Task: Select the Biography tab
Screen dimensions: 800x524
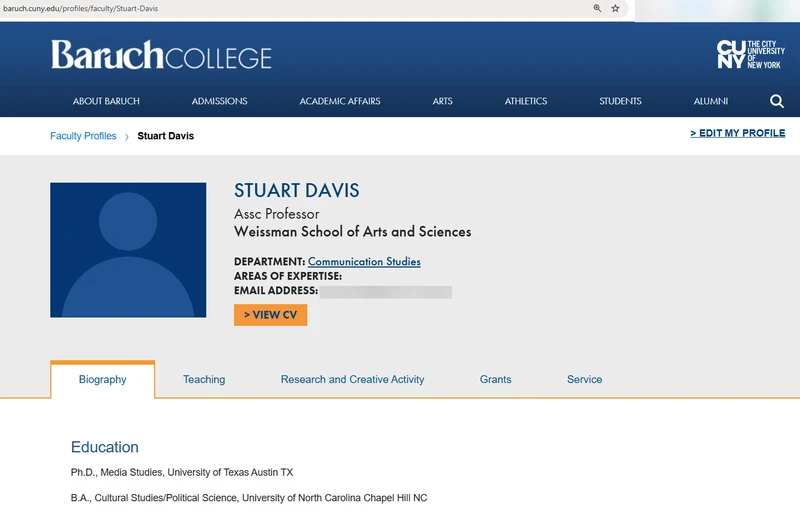Action: tap(103, 379)
